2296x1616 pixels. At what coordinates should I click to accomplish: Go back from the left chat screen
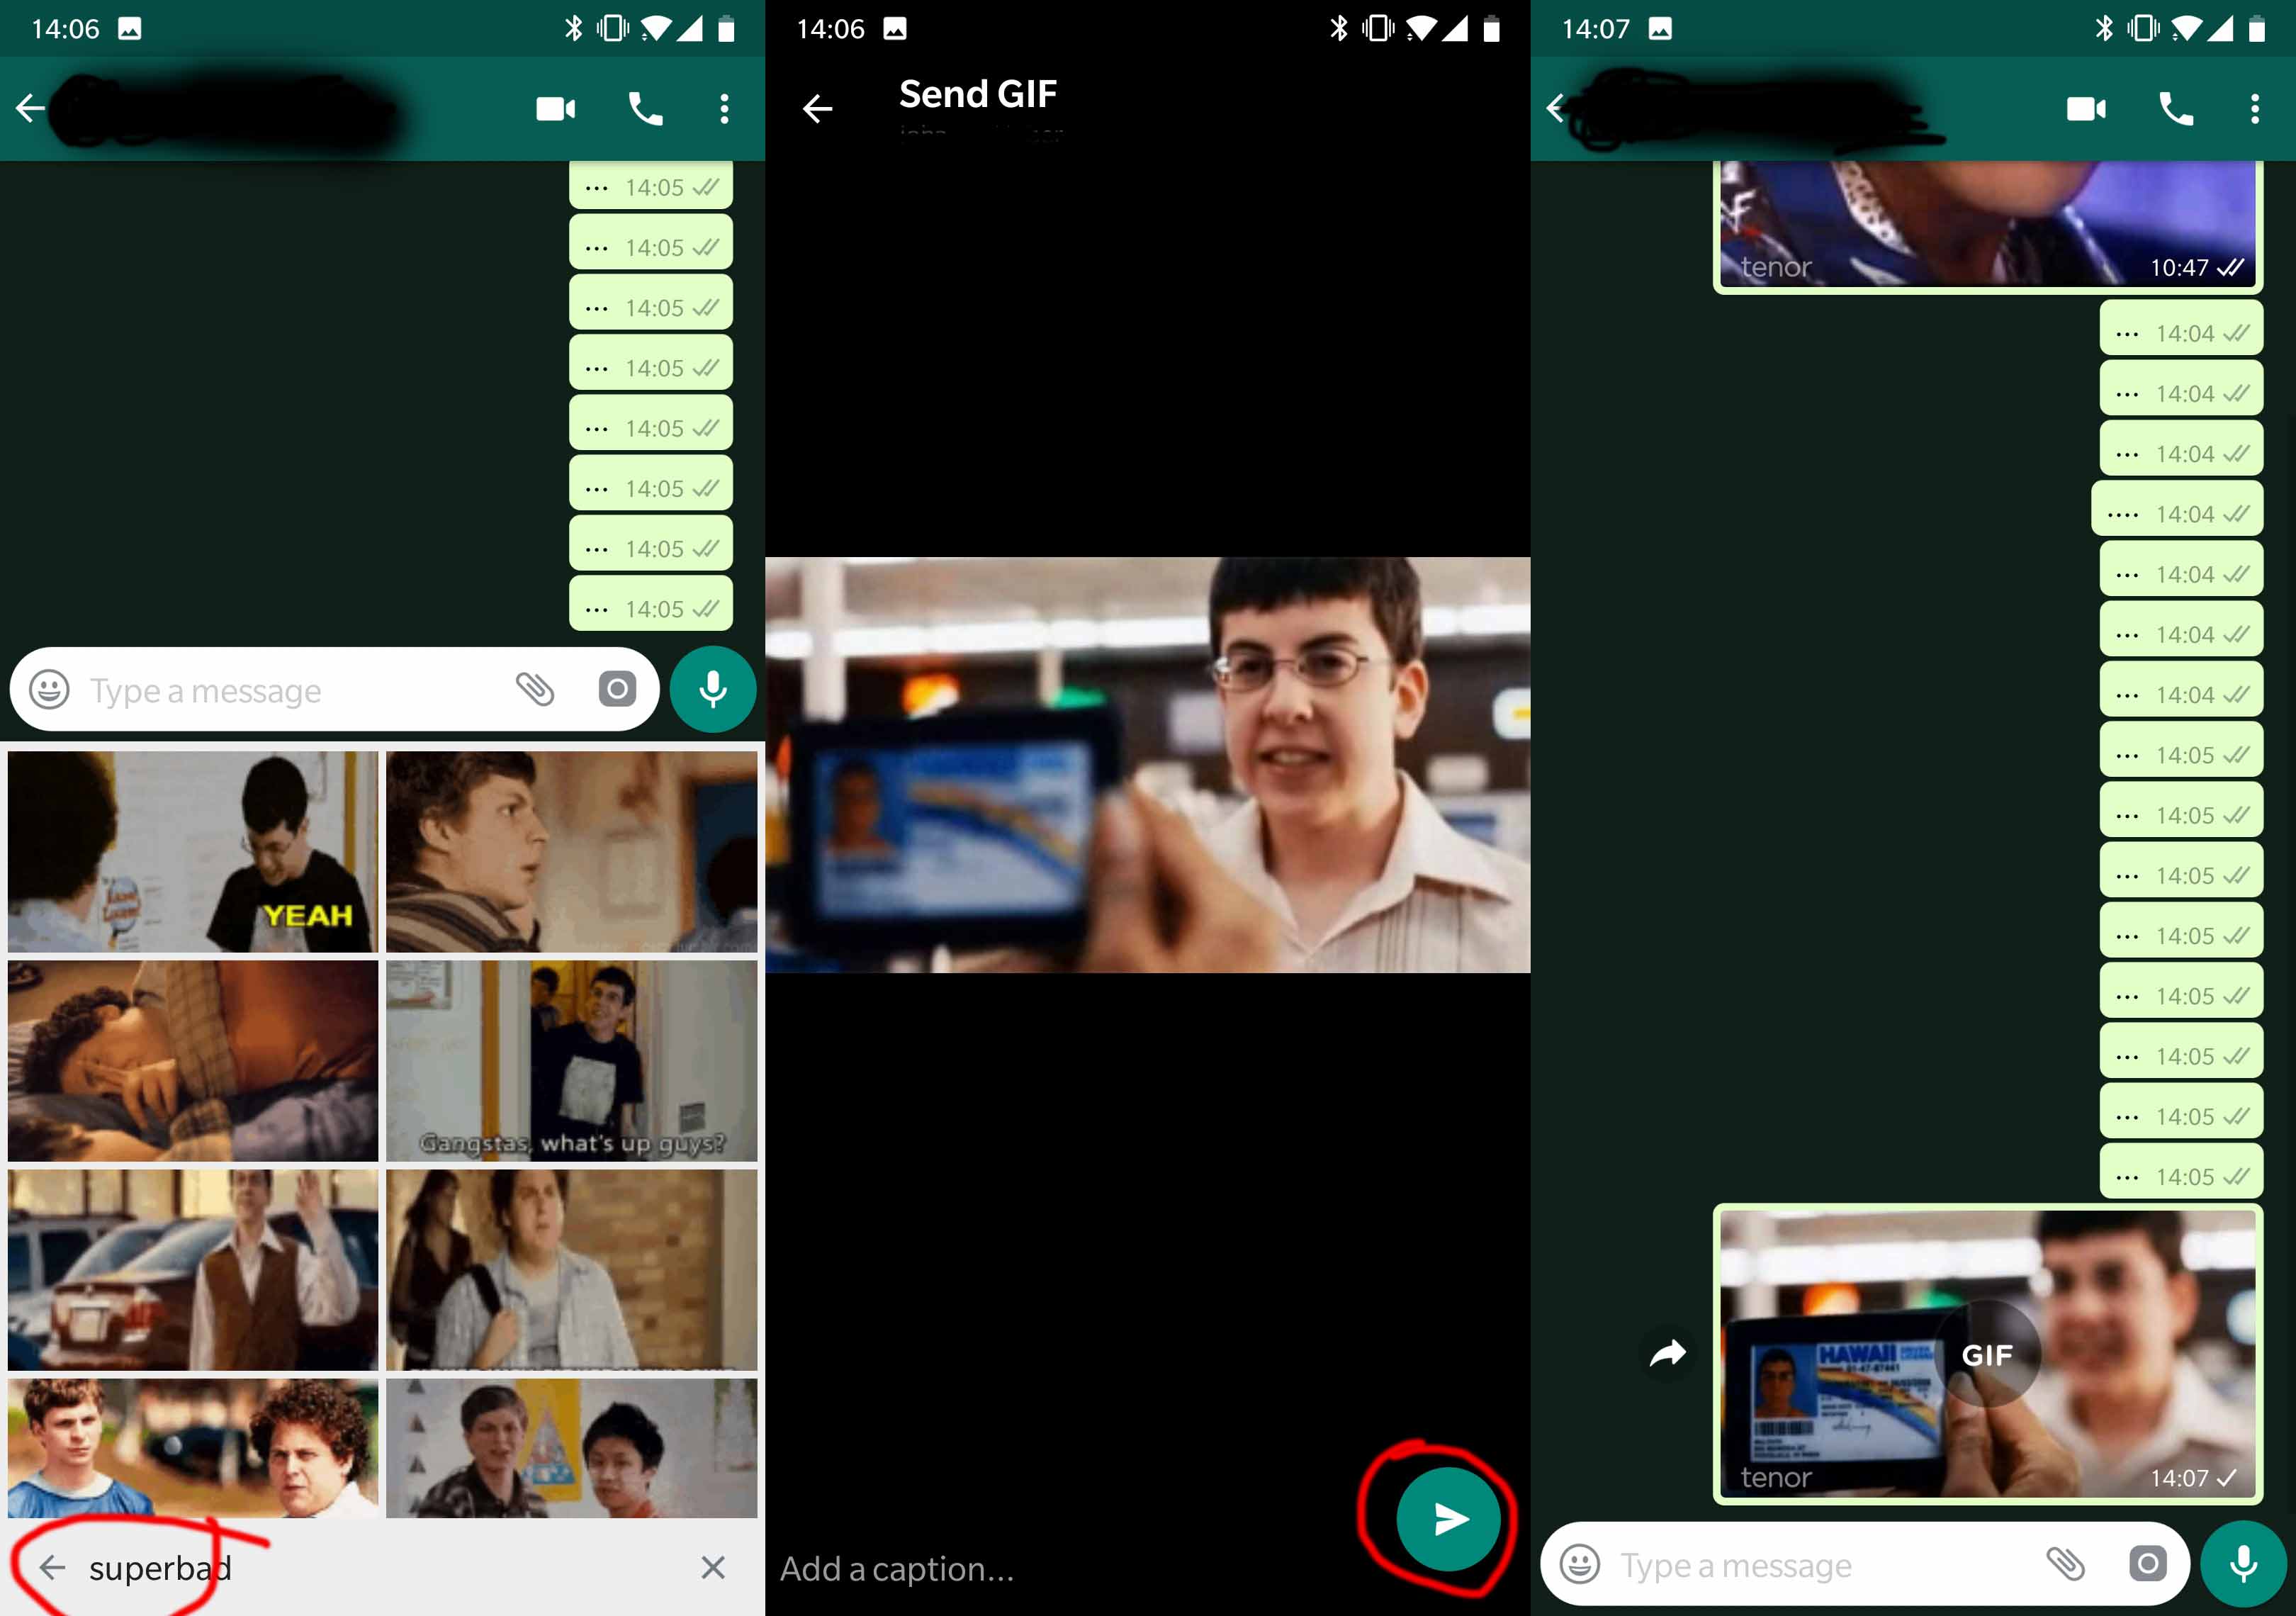(30, 108)
